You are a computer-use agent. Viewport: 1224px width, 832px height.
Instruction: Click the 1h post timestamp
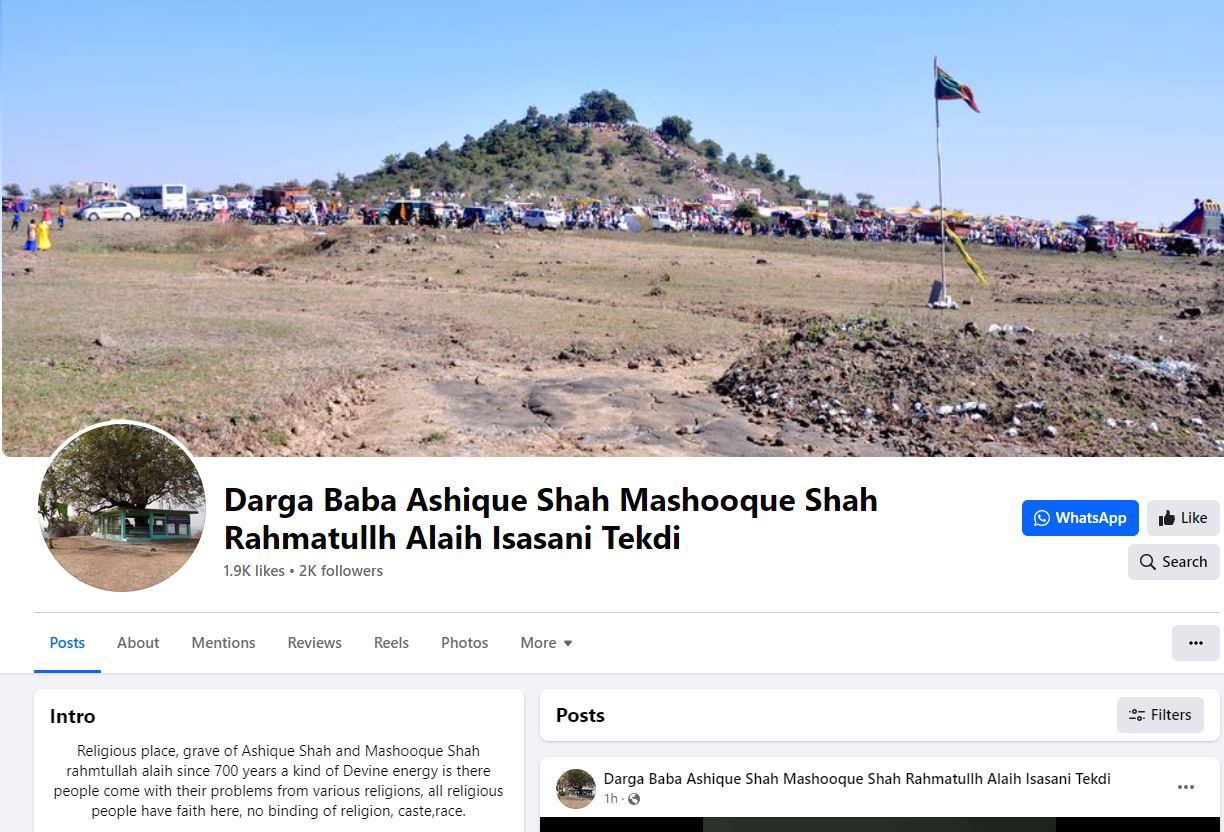tap(610, 799)
